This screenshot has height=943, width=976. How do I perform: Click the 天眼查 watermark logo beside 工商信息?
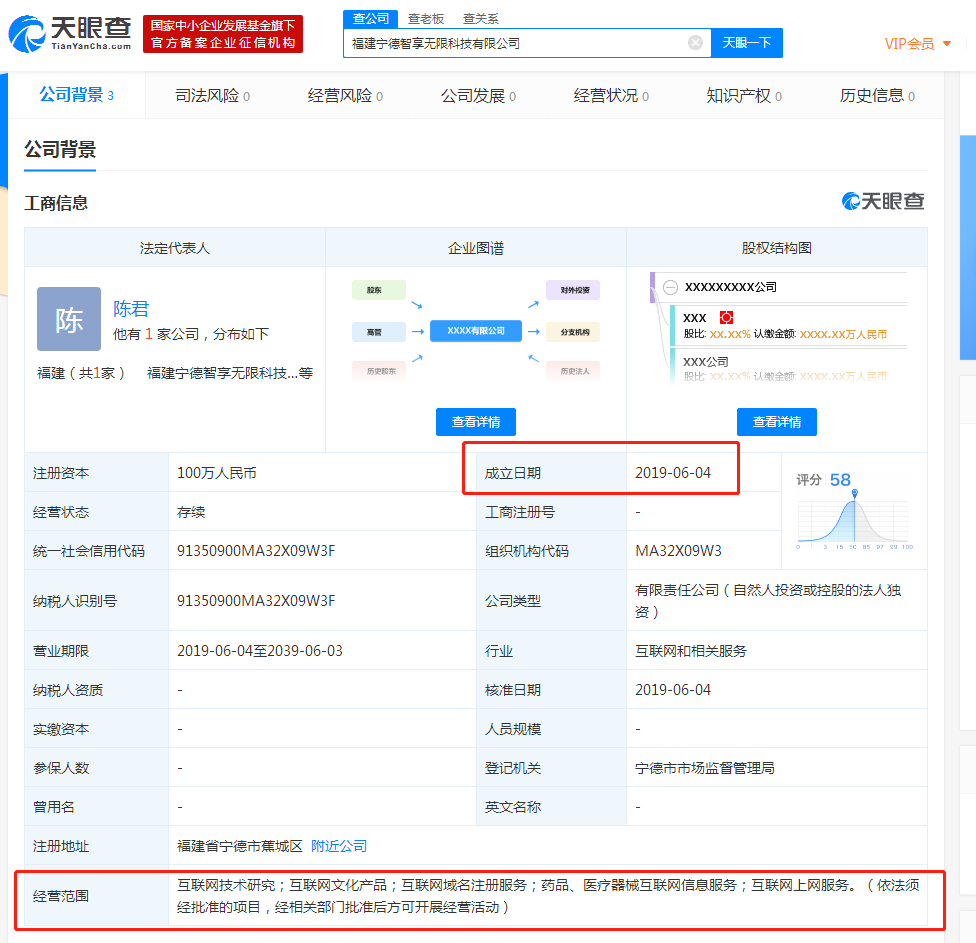point(883,201)
